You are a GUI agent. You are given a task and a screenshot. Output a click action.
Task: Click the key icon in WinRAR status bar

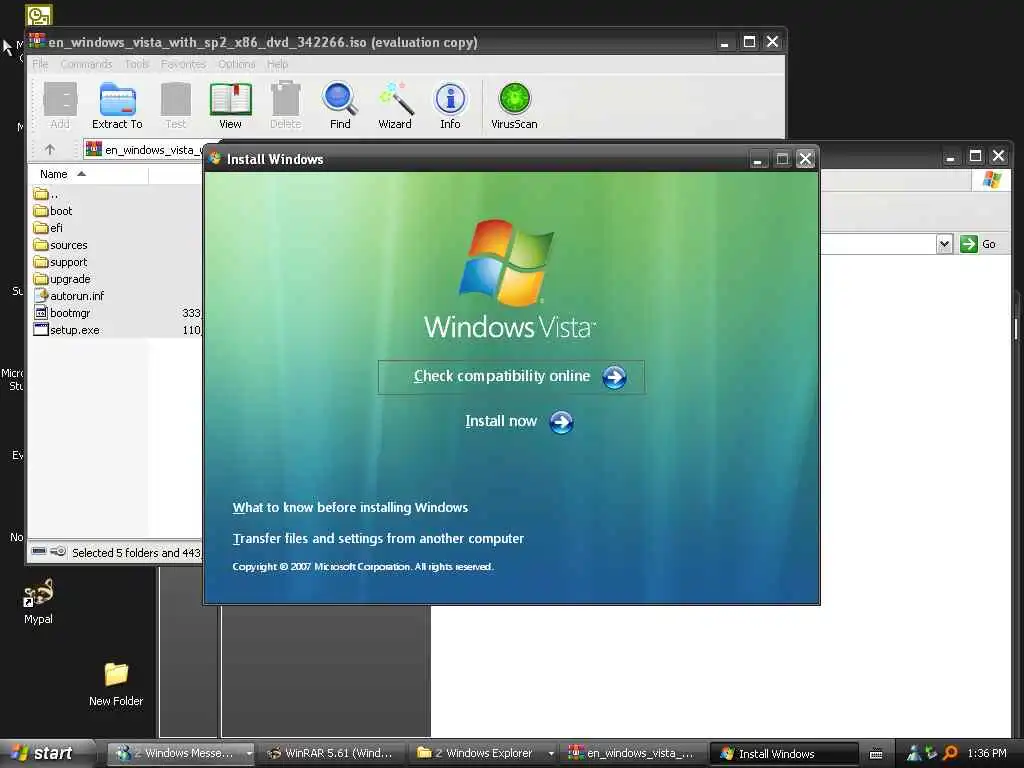58,552
